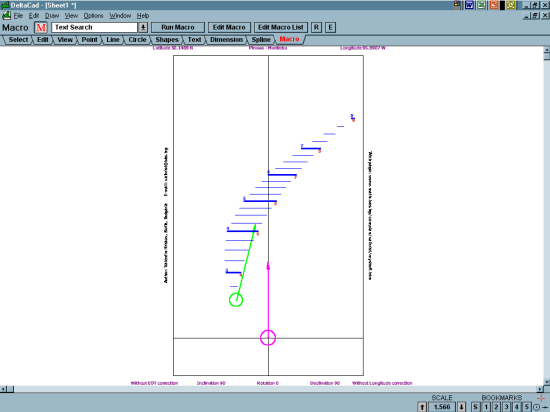
Task: Switch to the Line tab
Action: point(113,40)
